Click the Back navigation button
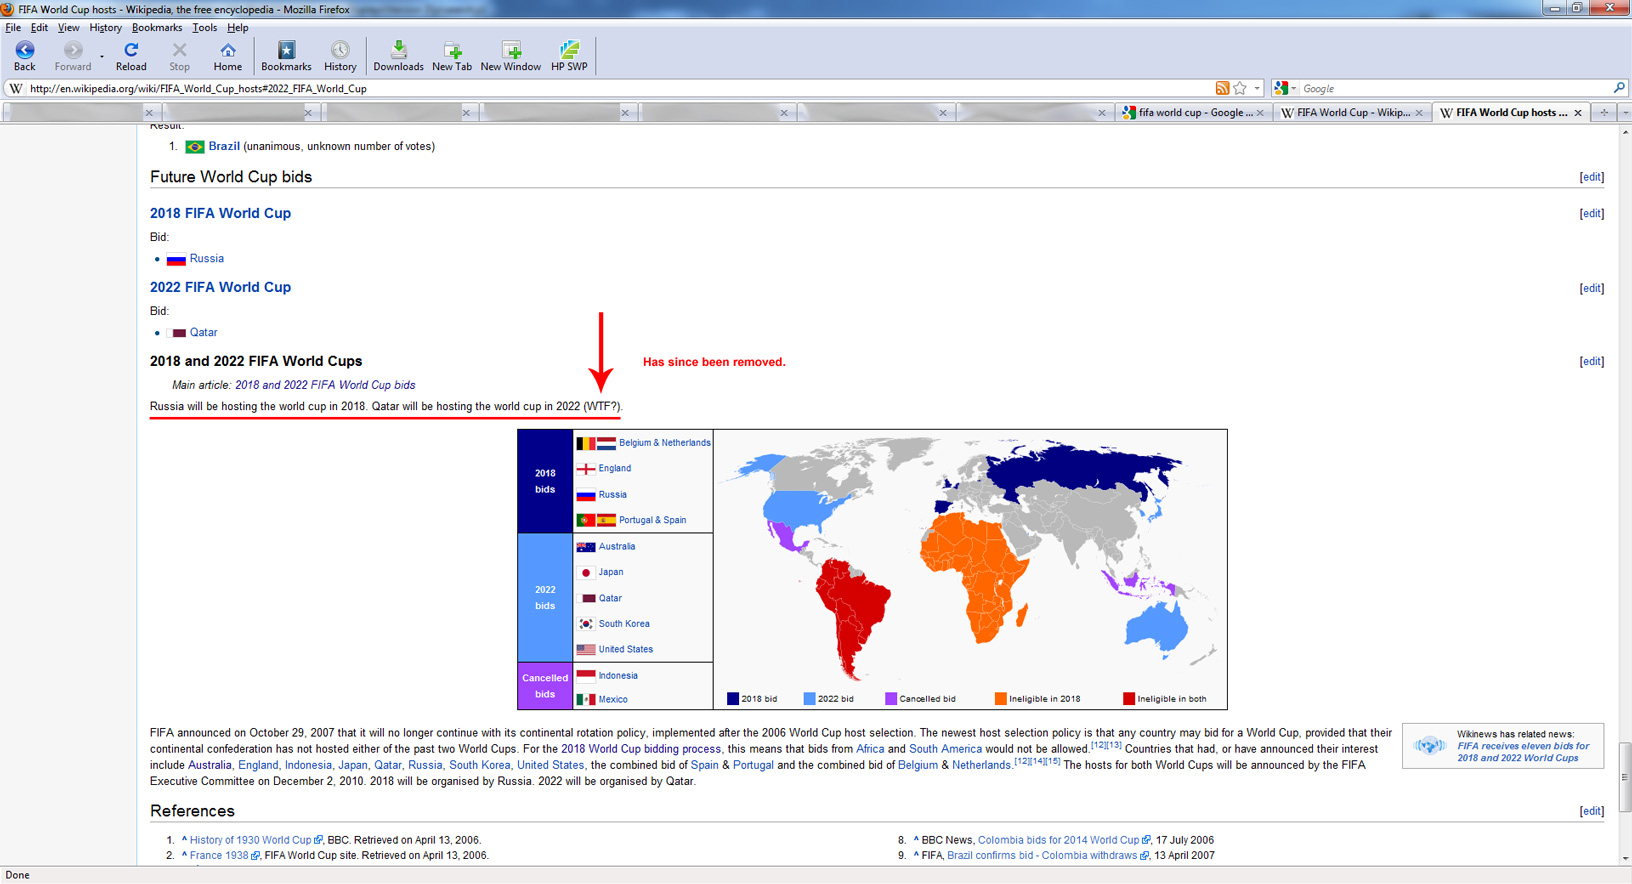This screenshot has height=884, width=1632. 24,56
